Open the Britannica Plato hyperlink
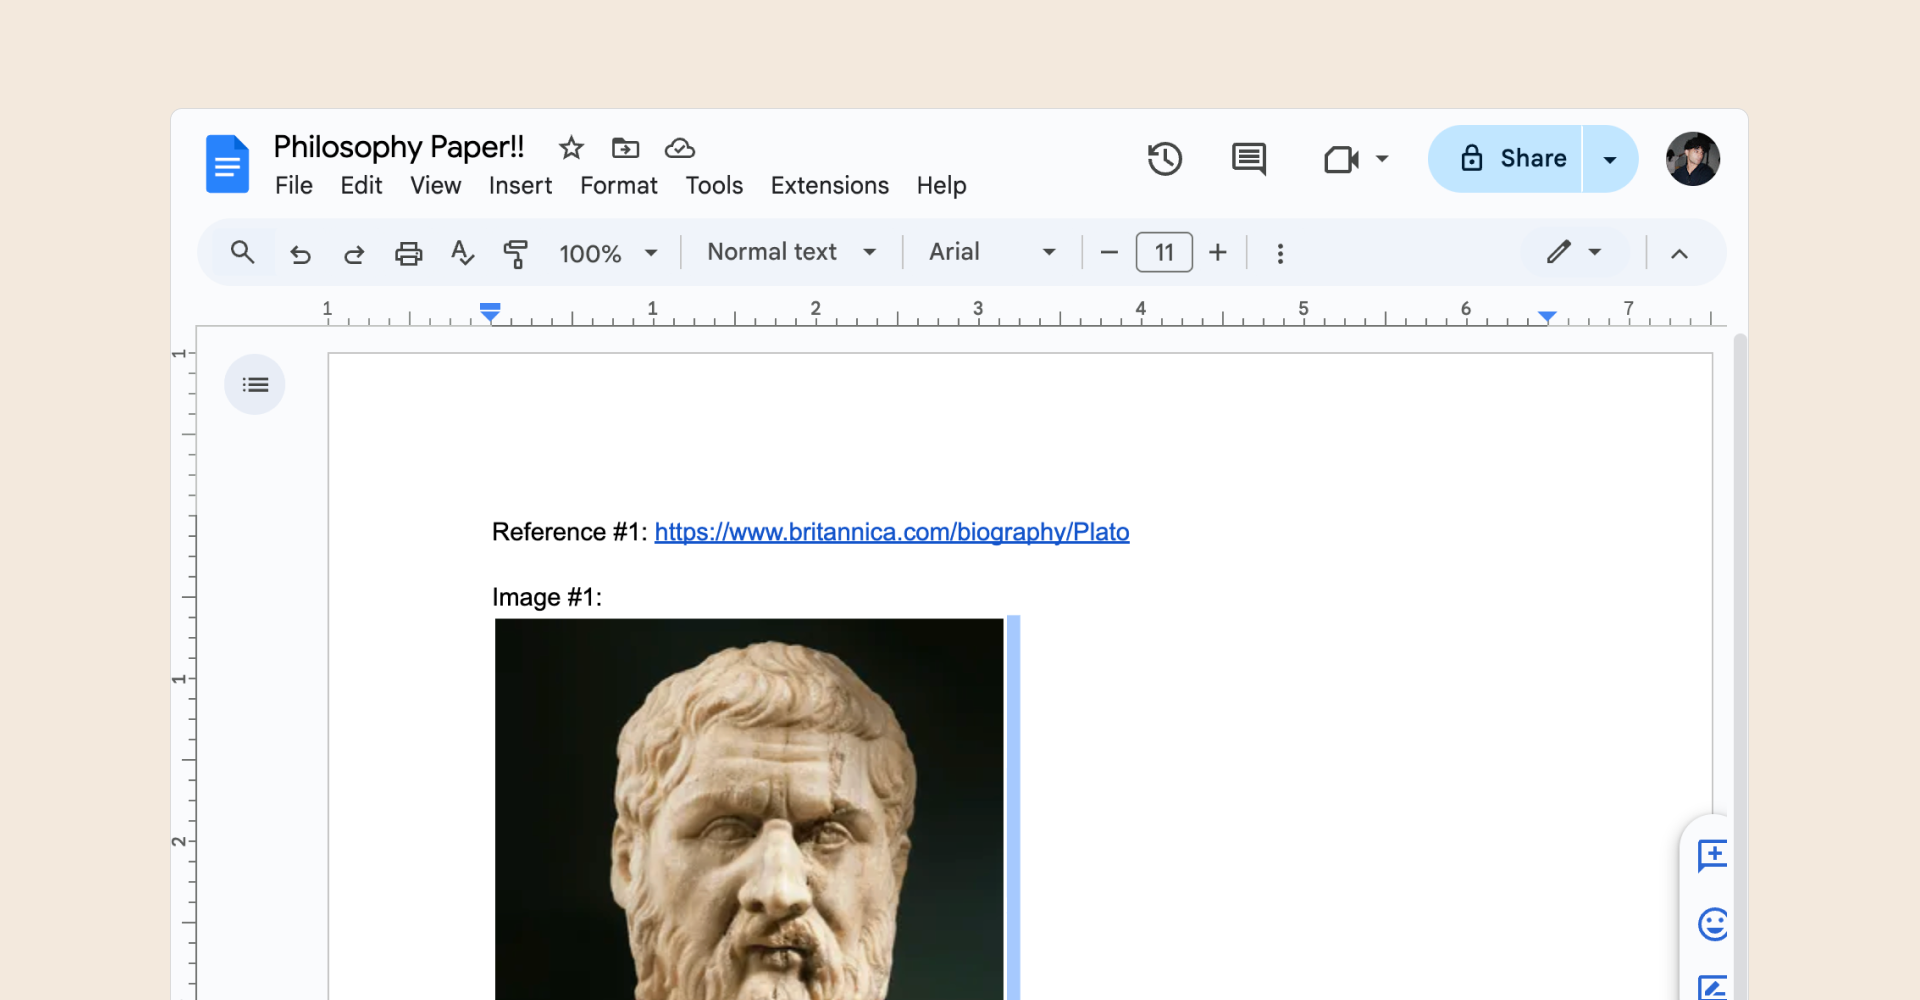Viewport: 1920px width, 1000px height. (x=891, y=532)
